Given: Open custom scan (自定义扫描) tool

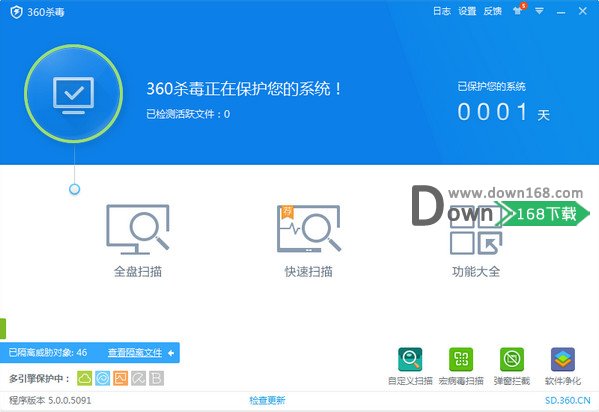Looking at the screenshot, I should 410,366.
